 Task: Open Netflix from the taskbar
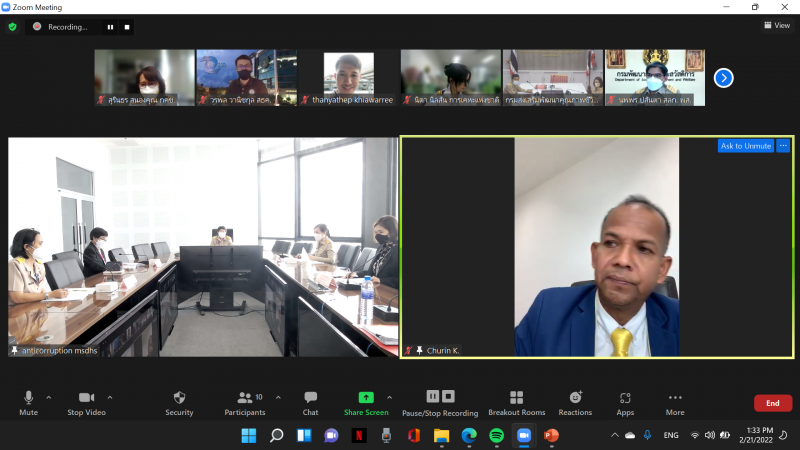359,435
